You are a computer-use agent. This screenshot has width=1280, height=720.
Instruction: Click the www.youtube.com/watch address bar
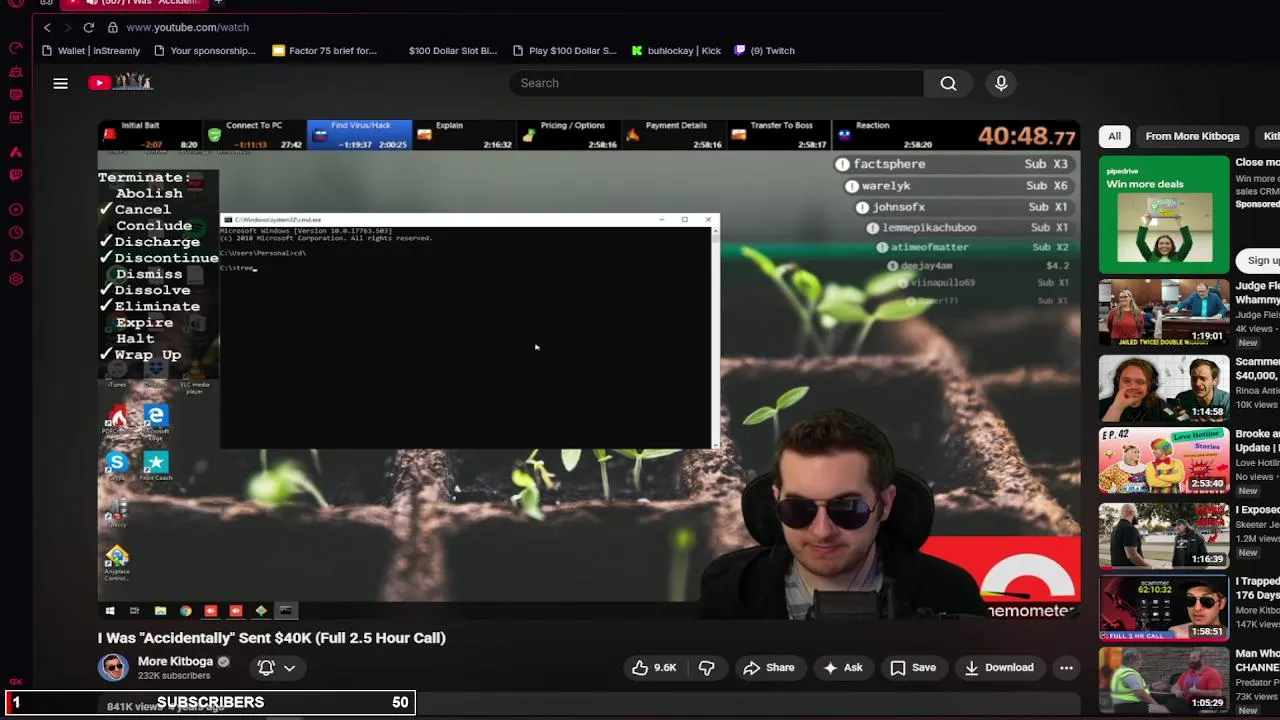187,27
